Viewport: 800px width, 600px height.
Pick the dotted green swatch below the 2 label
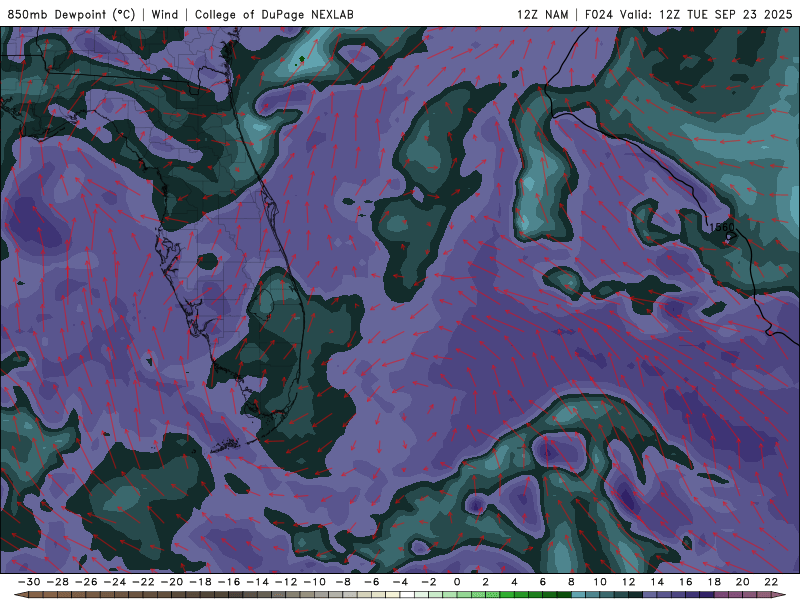pos(493,595)
